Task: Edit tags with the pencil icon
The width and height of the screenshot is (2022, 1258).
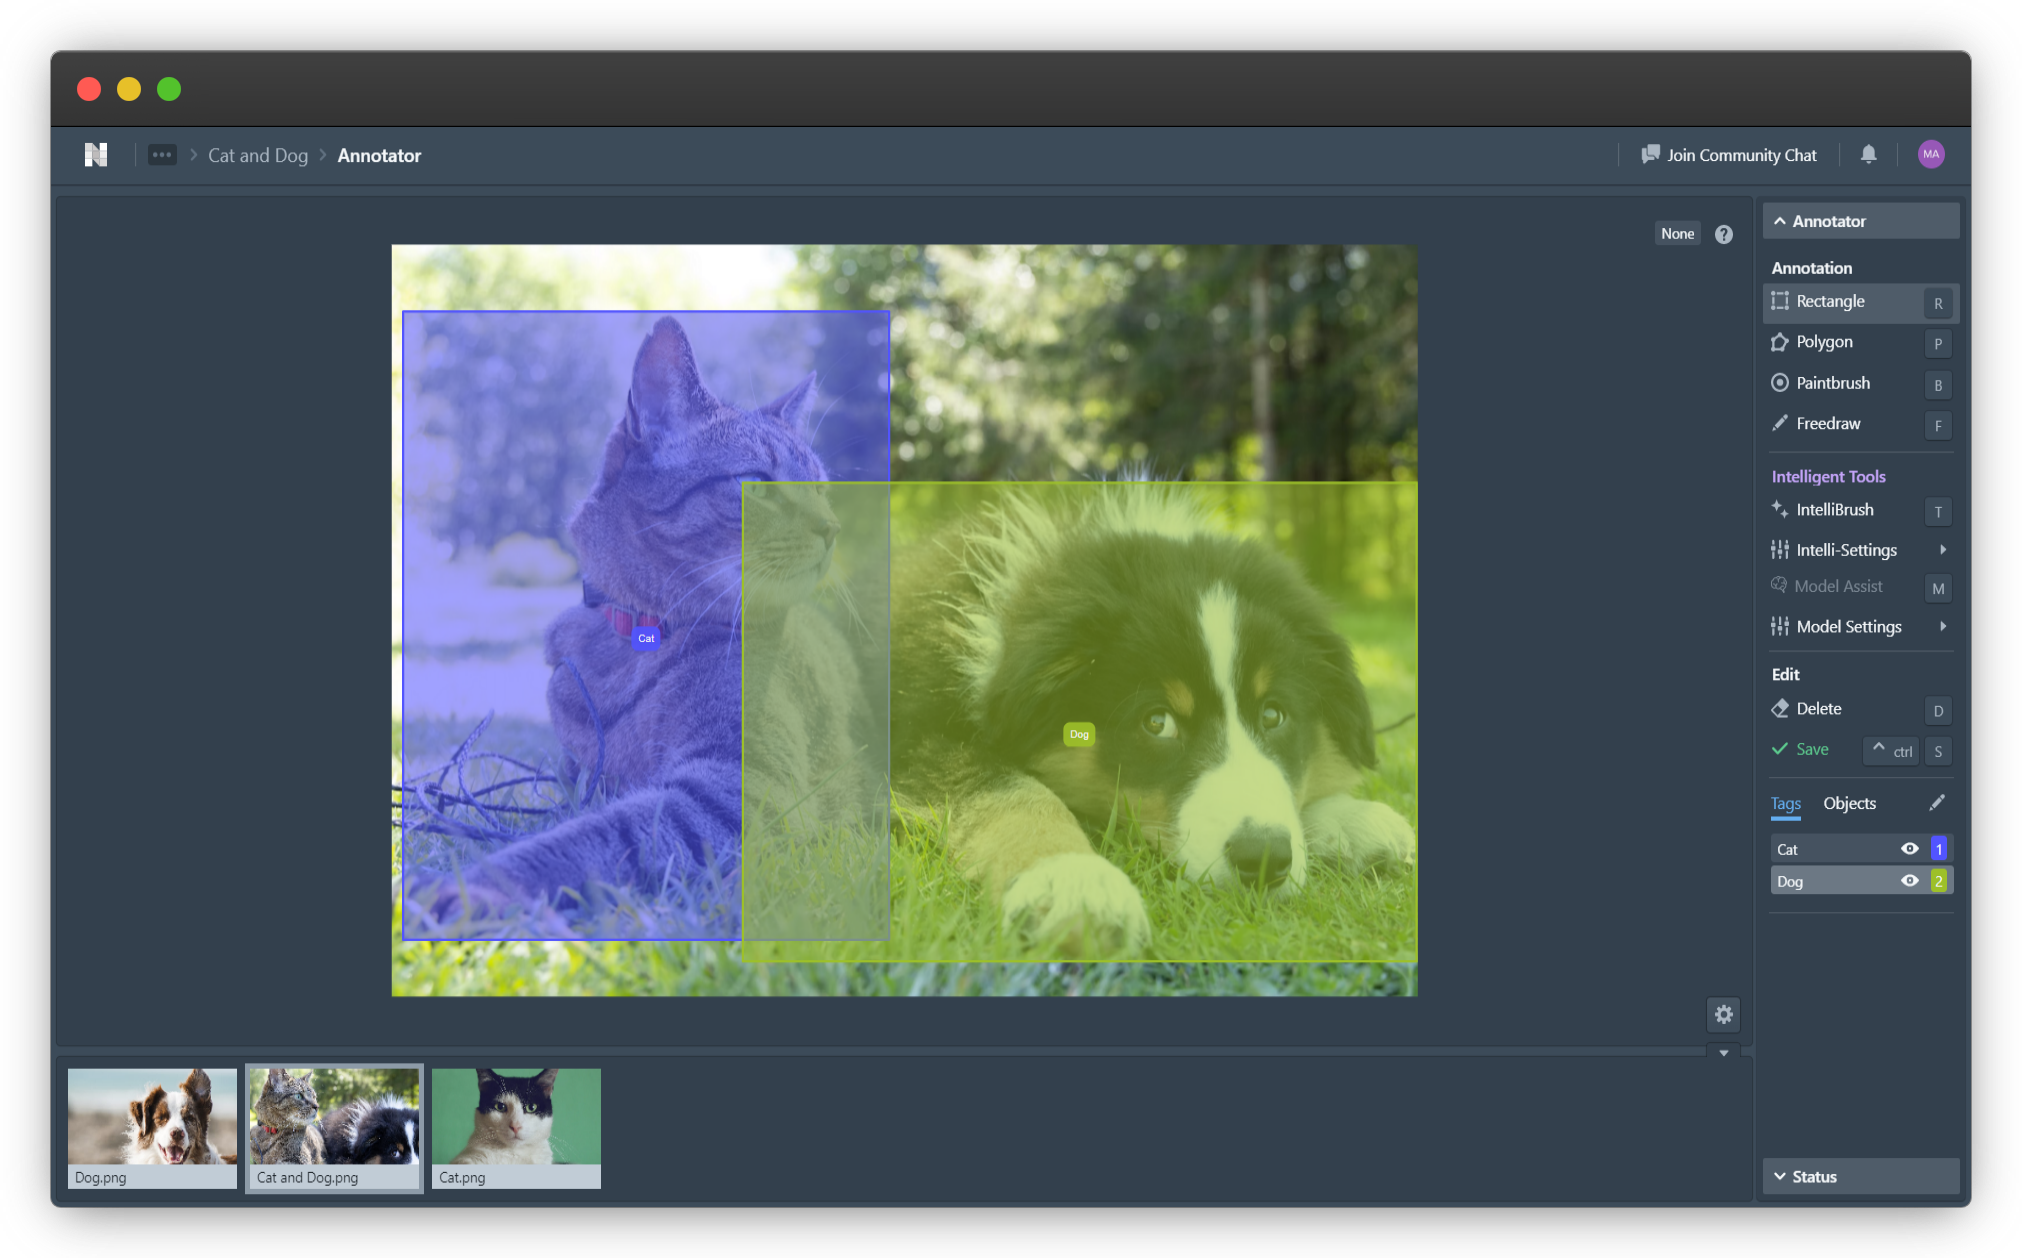Action: click(x=1937, y=803)
